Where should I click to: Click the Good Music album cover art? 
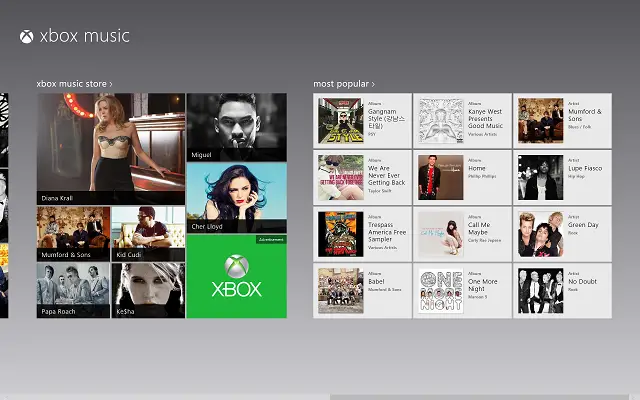tap(441, 120)
